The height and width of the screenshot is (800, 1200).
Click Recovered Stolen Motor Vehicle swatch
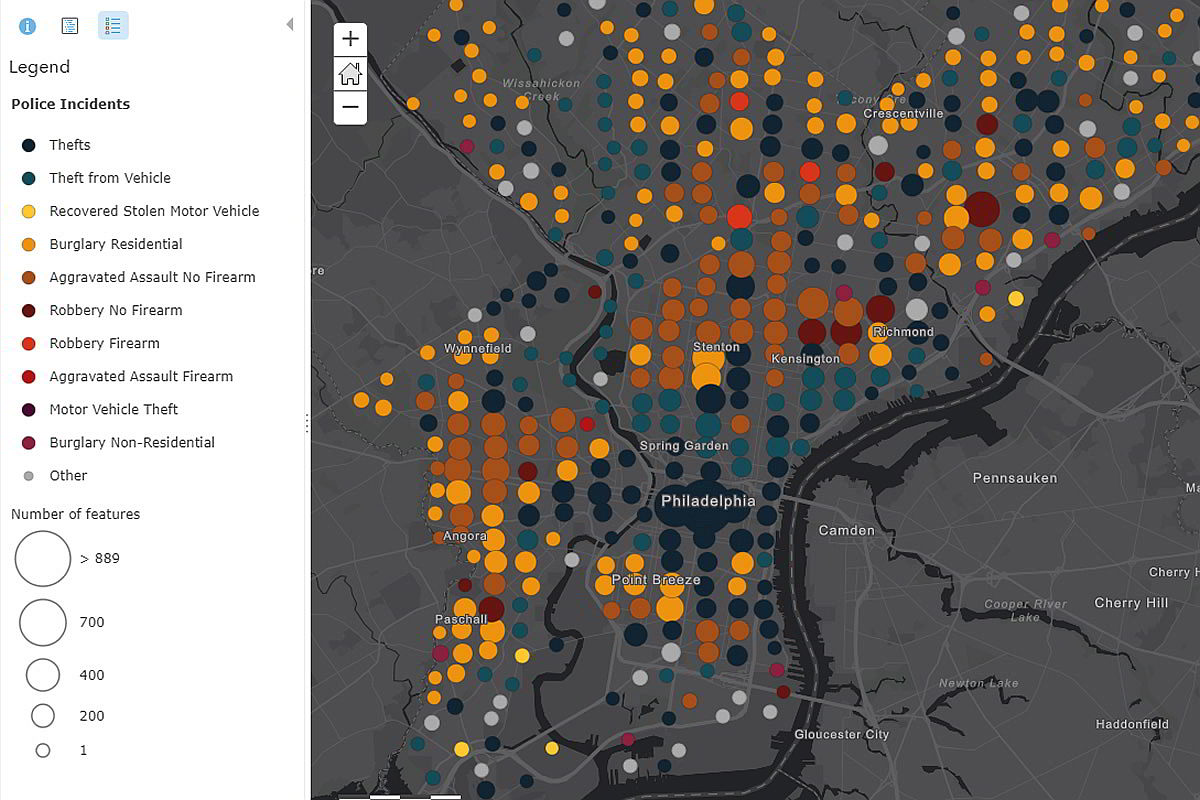[x=29, y=211]
